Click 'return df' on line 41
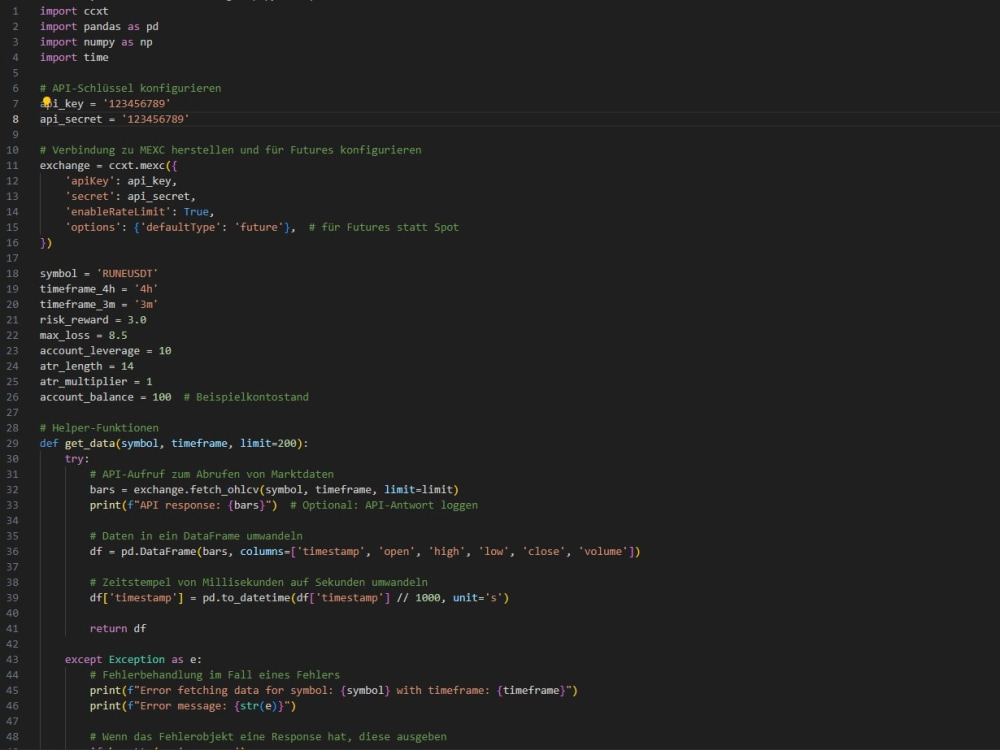Viewport: 1000px width, 750px height. [x=118, y=629]
